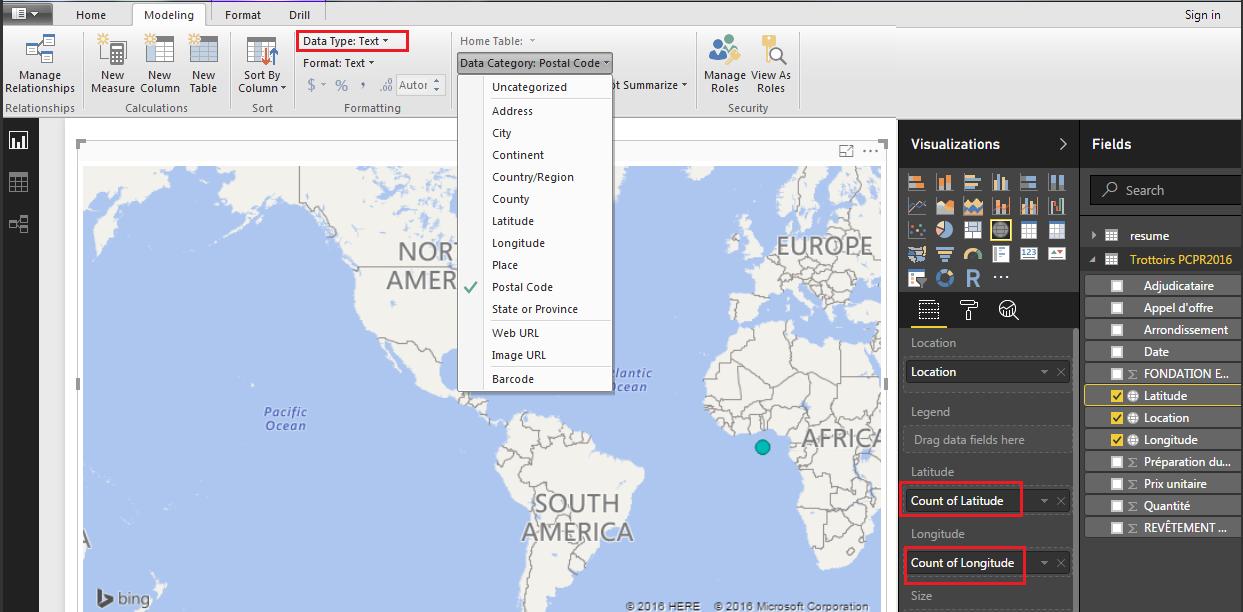Click the New Measure button
The width and height of the screenshot is (1243, 612).
pos(112,66)
